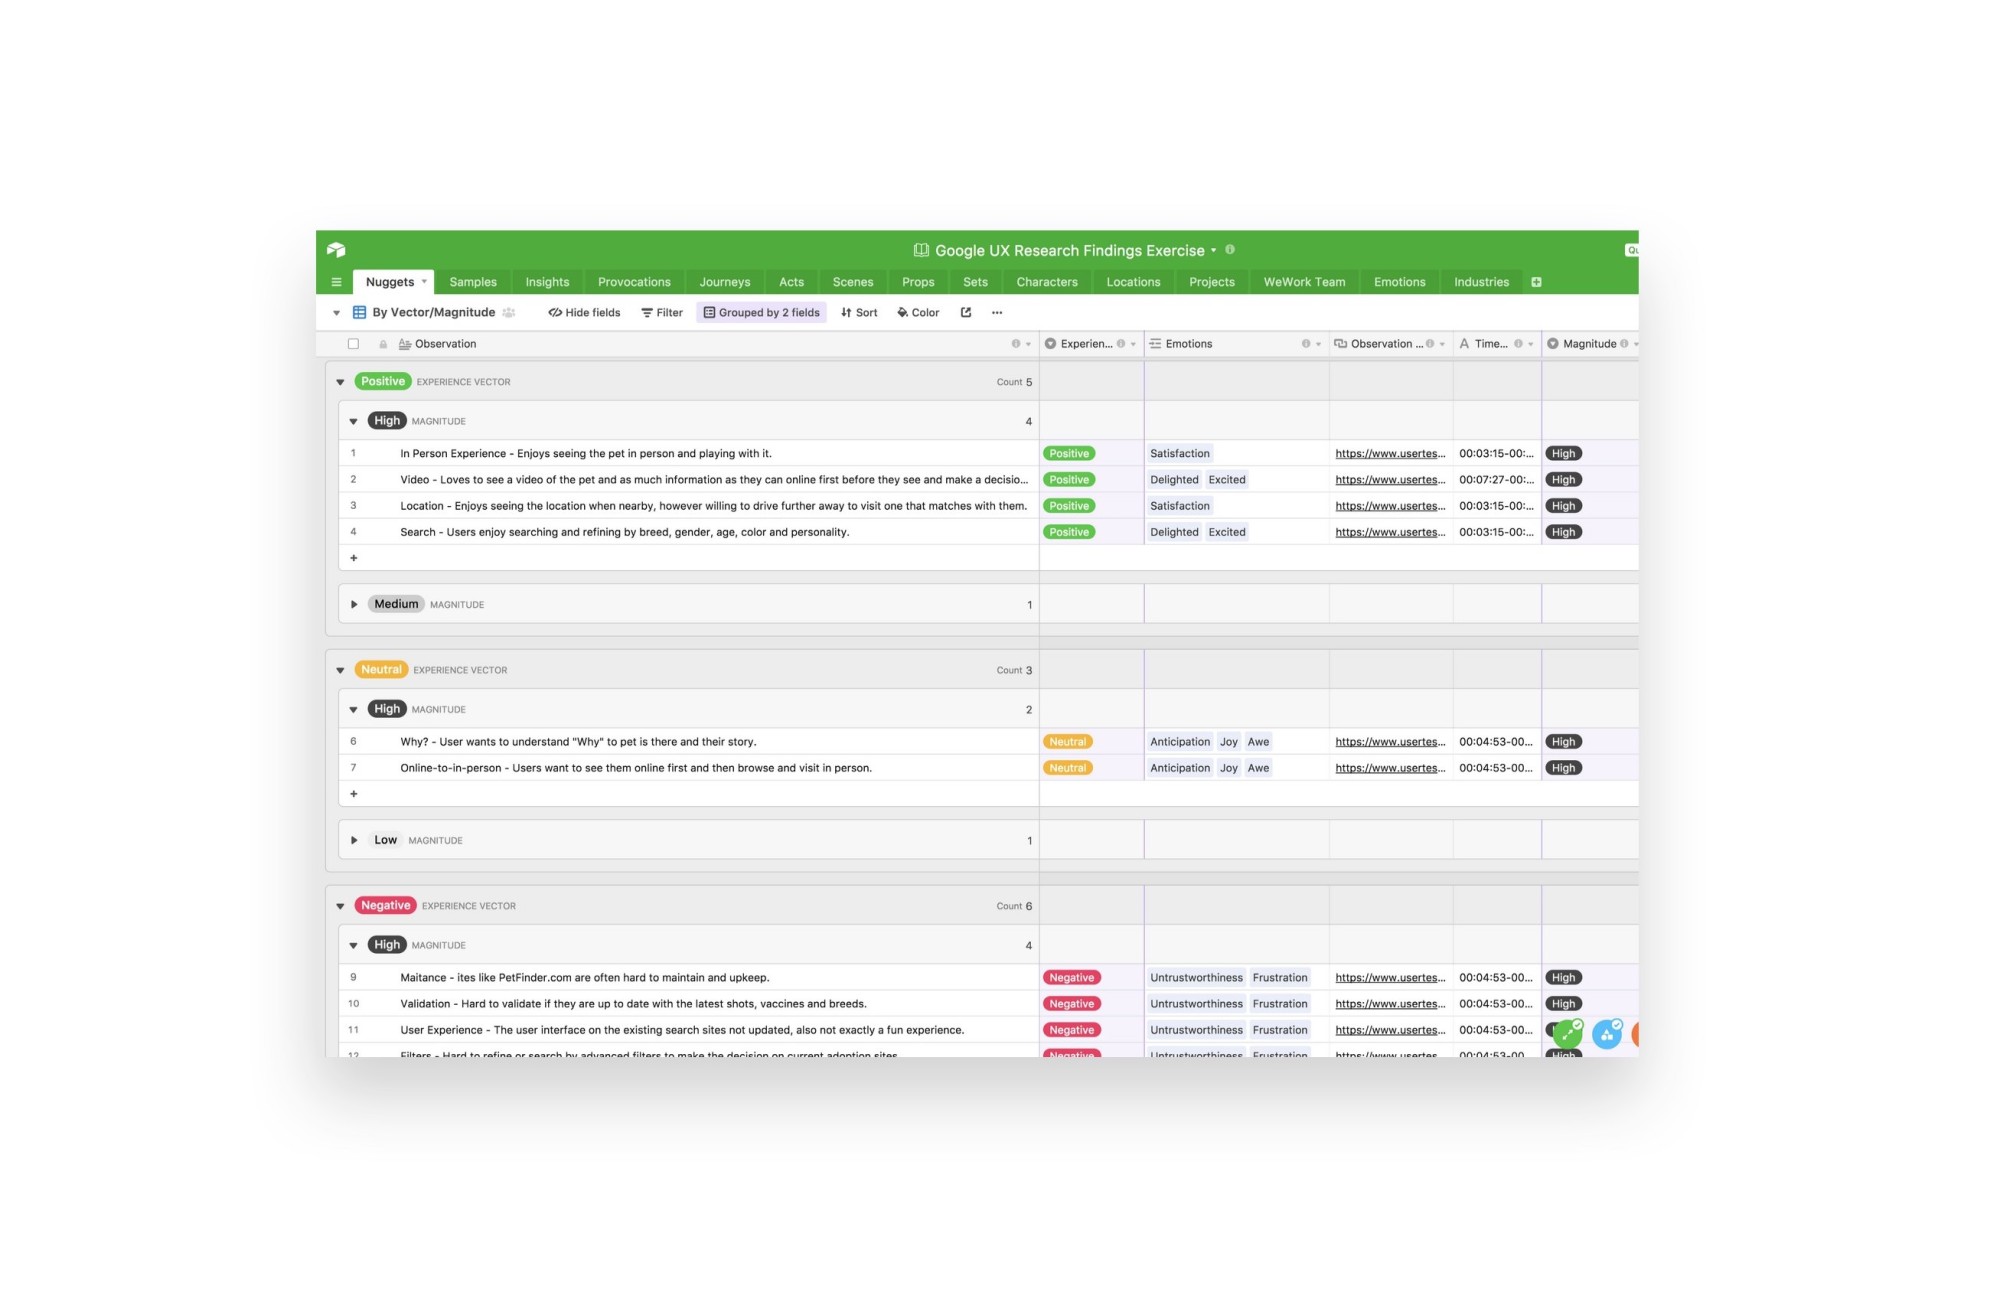The image size is (2000, 1289).
Task: Click the Airtable logo icon
Action: click(x=336, y=250)
